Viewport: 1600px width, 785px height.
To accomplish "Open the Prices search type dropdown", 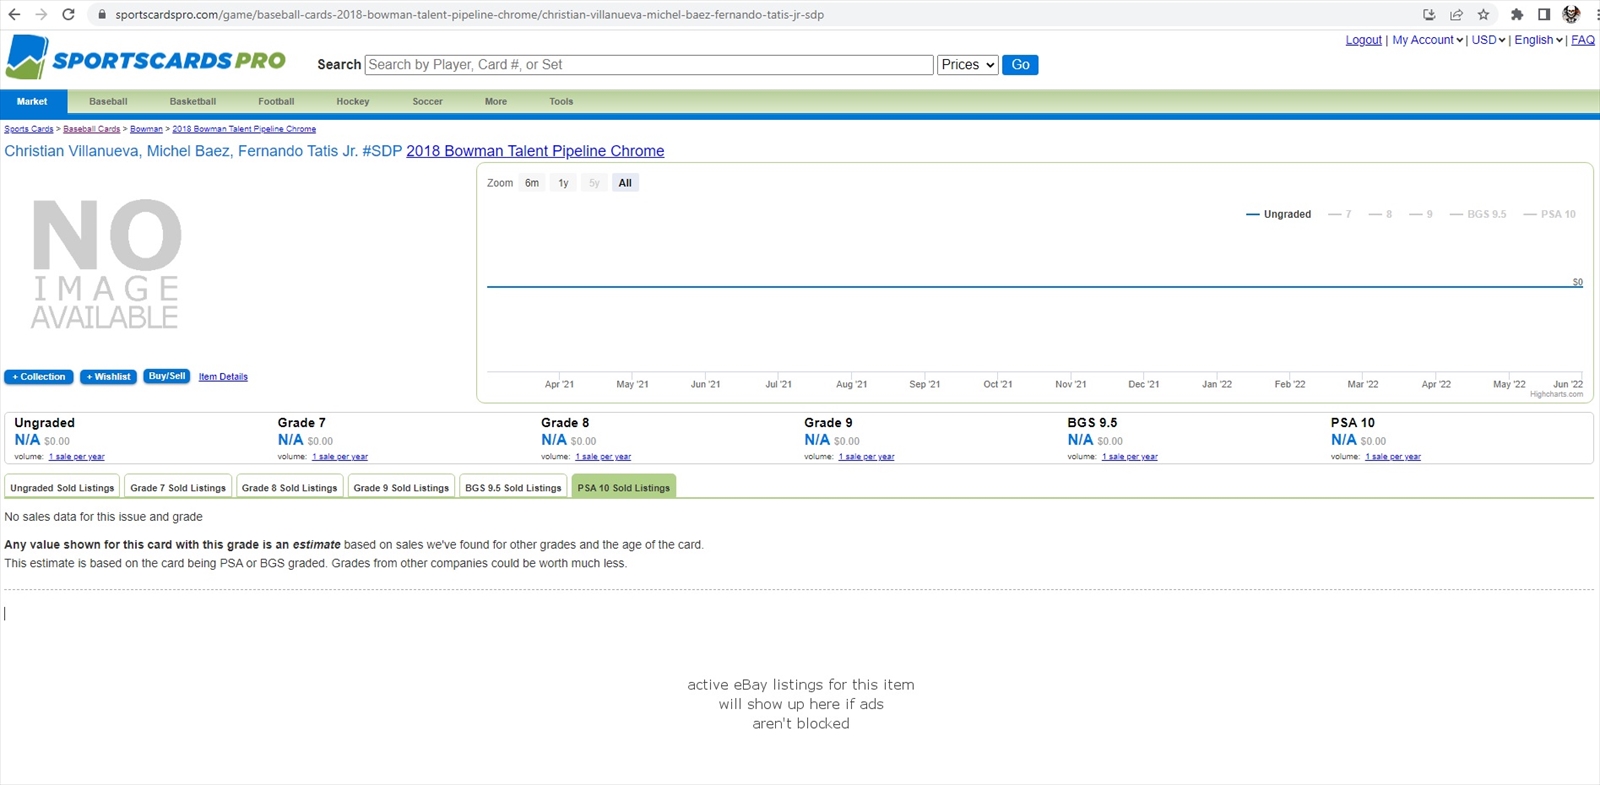I will point(968,65).
